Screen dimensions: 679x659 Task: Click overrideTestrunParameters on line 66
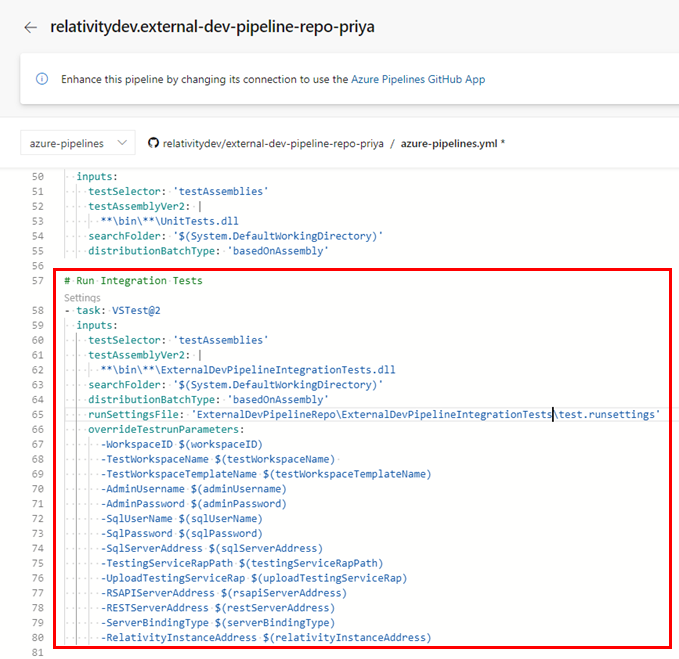point(166,429)
